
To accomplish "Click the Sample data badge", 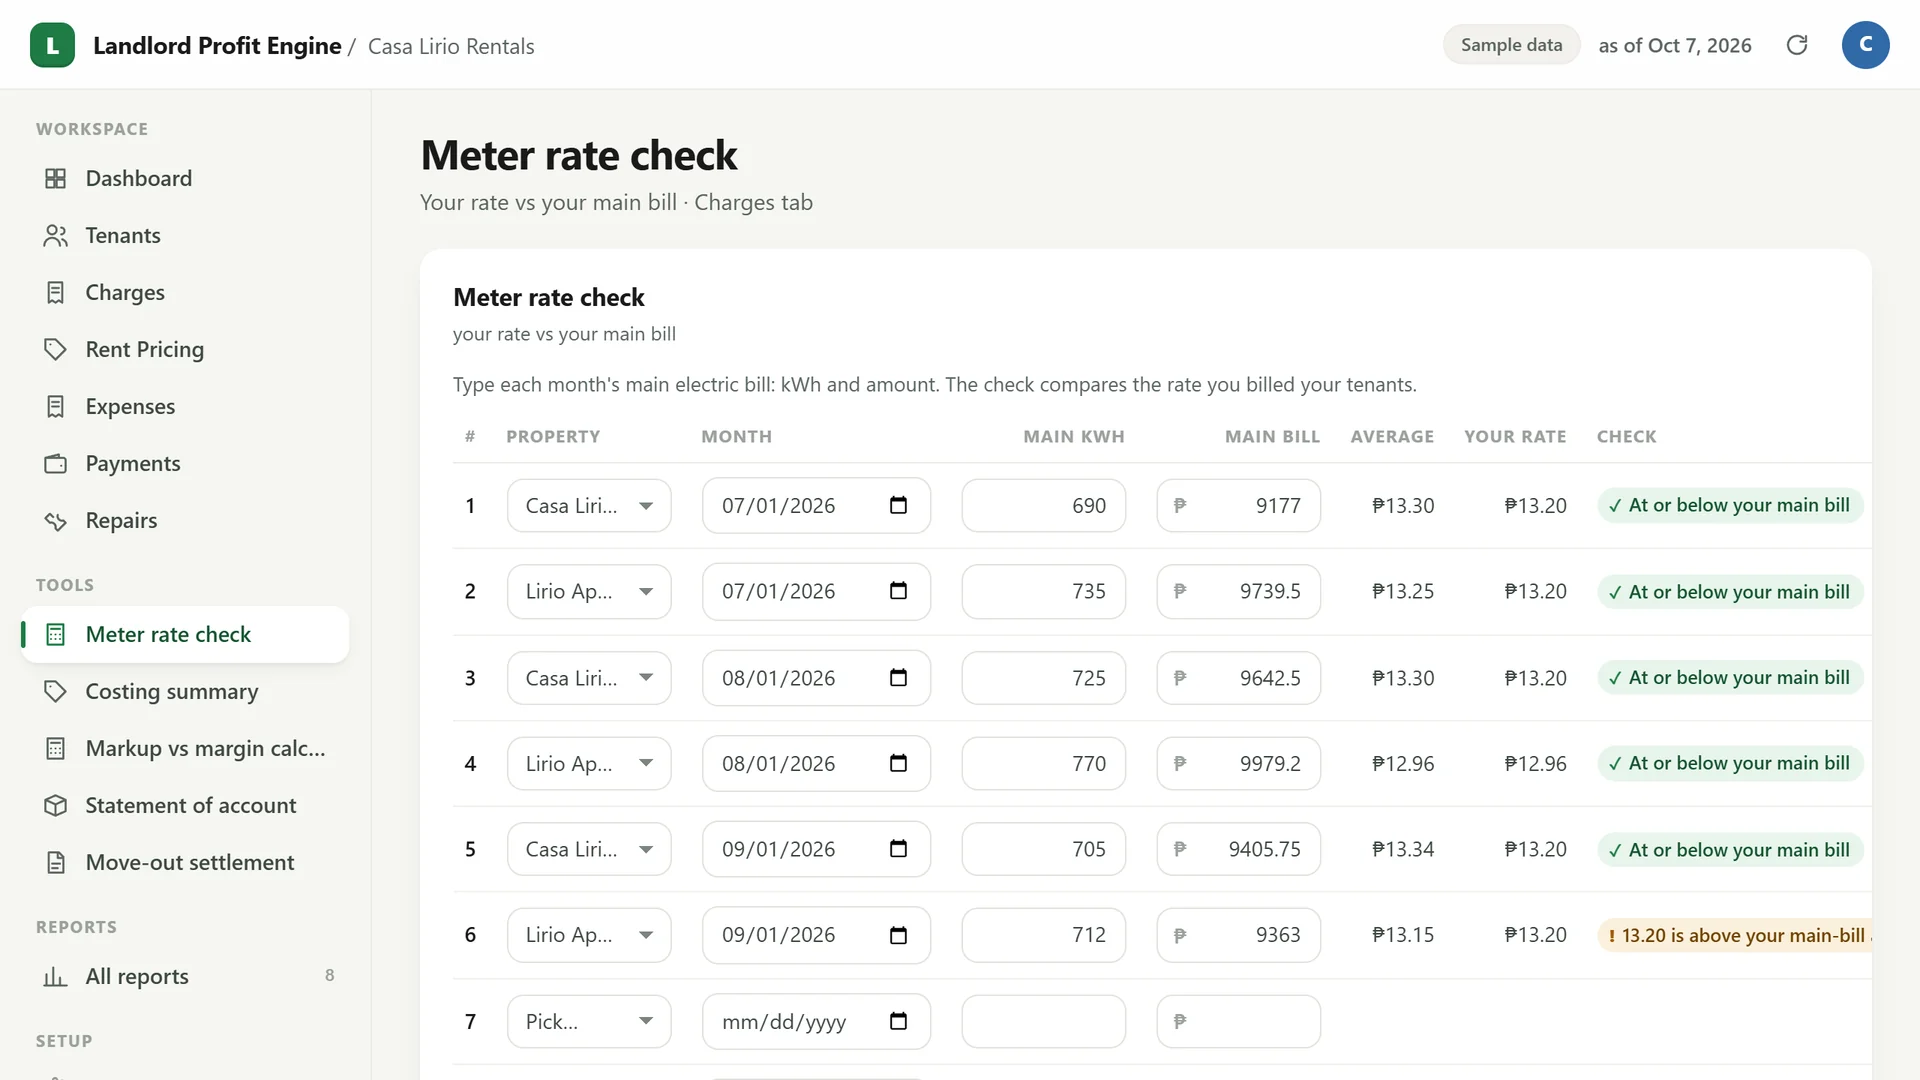I will tap(1511, 45).
